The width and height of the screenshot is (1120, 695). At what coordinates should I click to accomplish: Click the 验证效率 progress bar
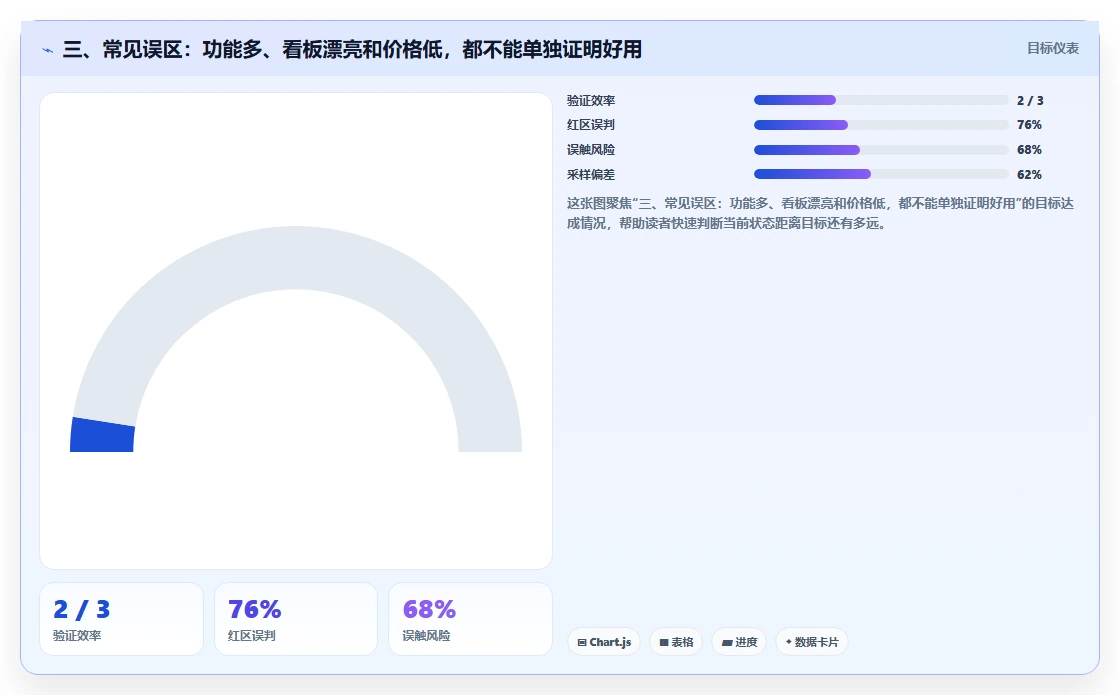(881, 100)
